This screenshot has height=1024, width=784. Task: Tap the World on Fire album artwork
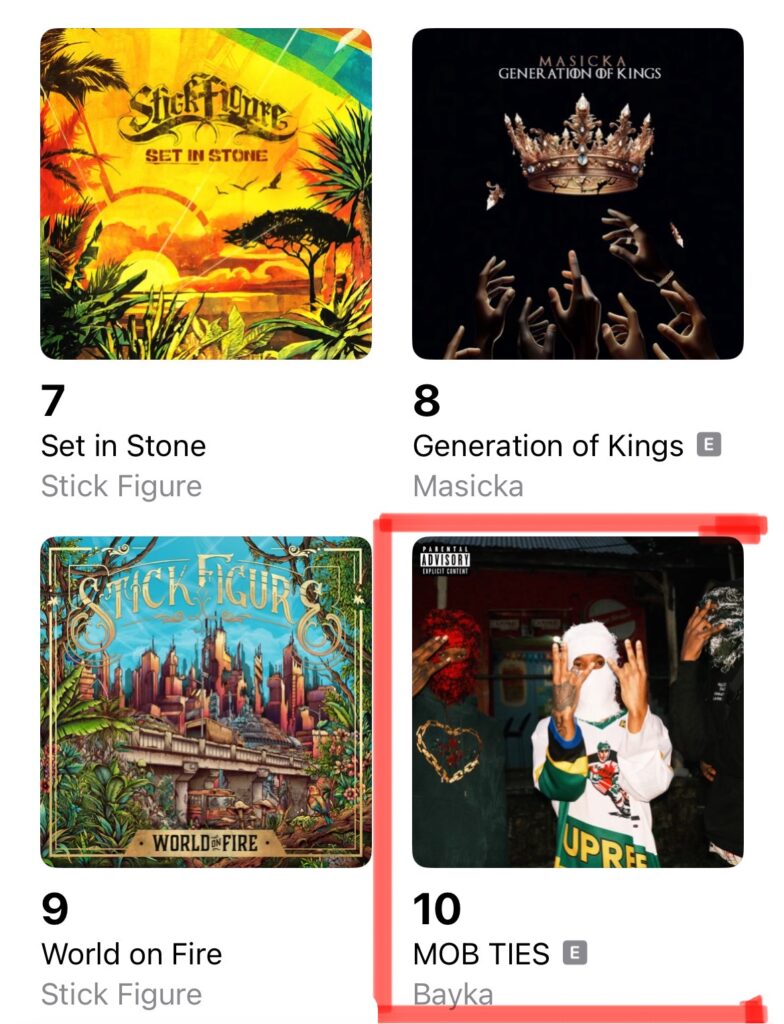tap(206, 702)
